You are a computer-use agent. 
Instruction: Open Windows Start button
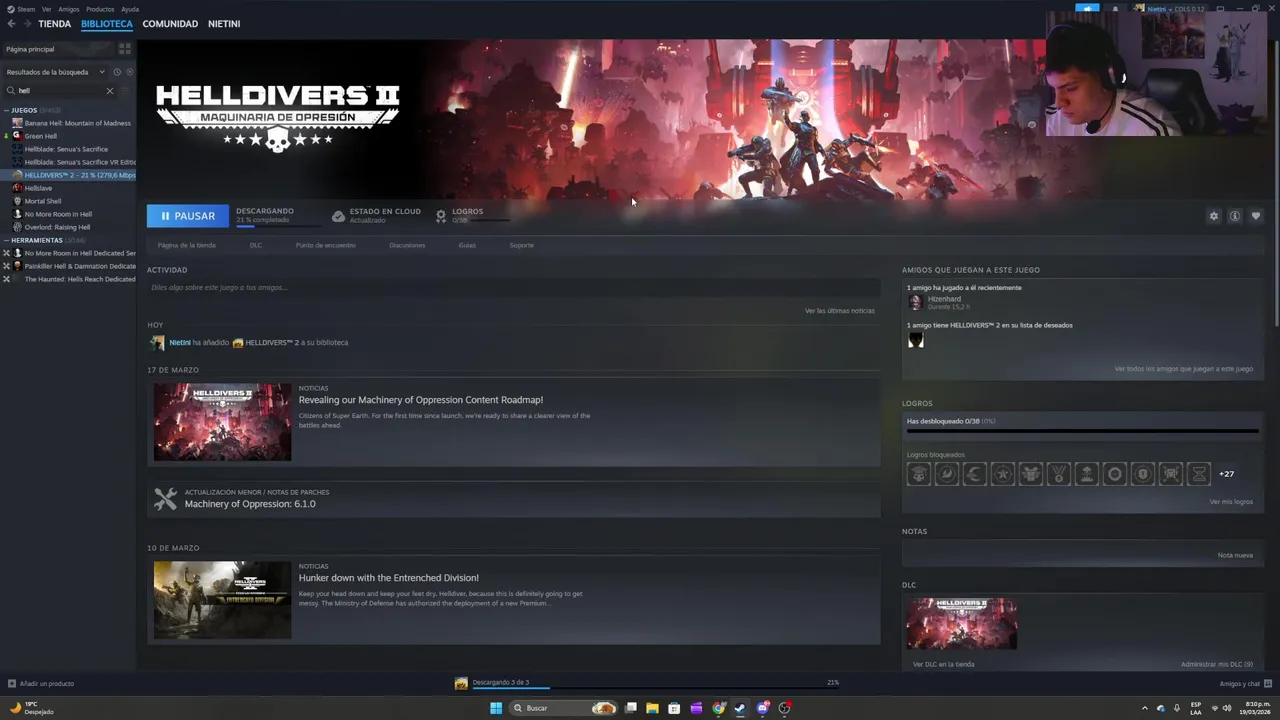496,708
